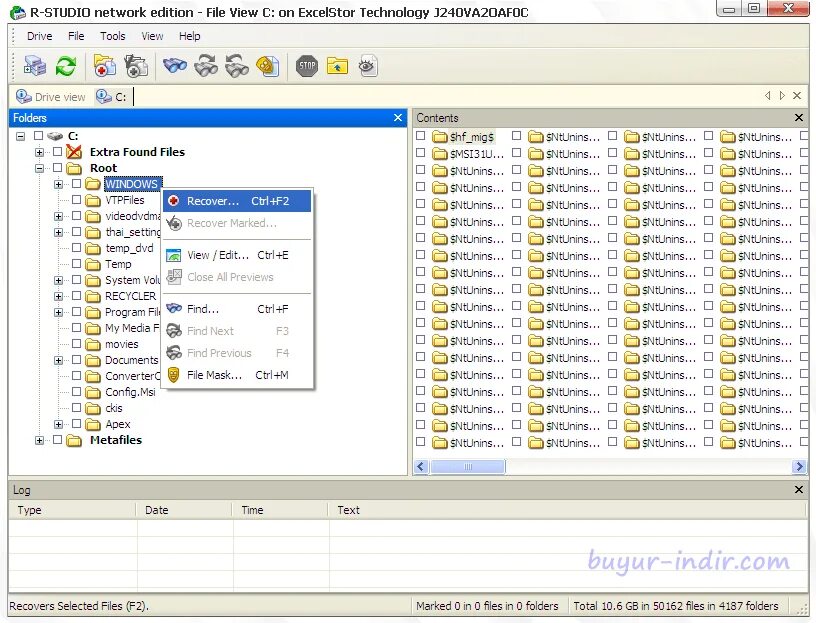Image resolution: width=816 pixels, height=623 pixels.
Task: Check the C: drive checkbox
Action: tap(39, 136)
